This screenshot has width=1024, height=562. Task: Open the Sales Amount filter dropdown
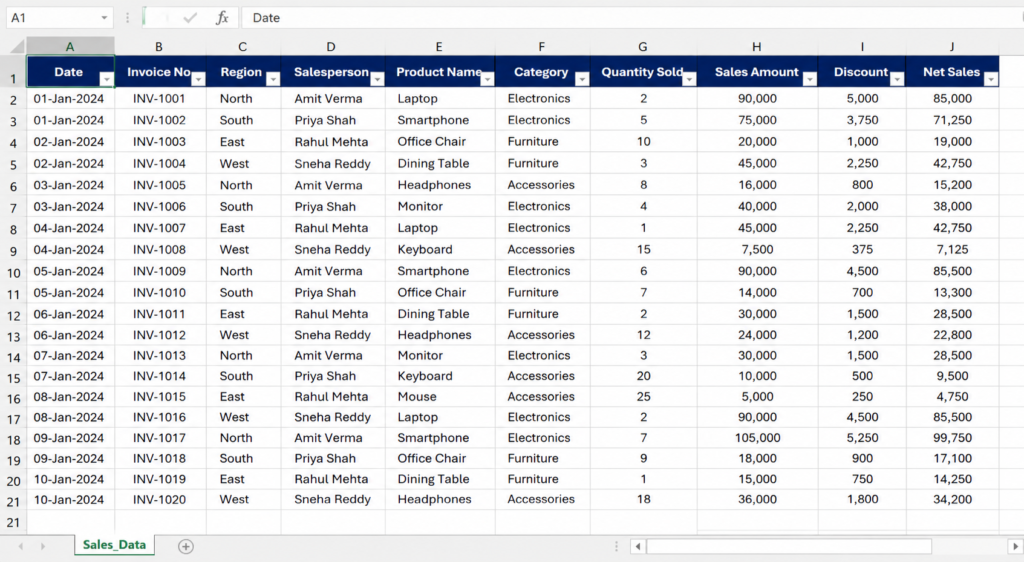point(810,79)
